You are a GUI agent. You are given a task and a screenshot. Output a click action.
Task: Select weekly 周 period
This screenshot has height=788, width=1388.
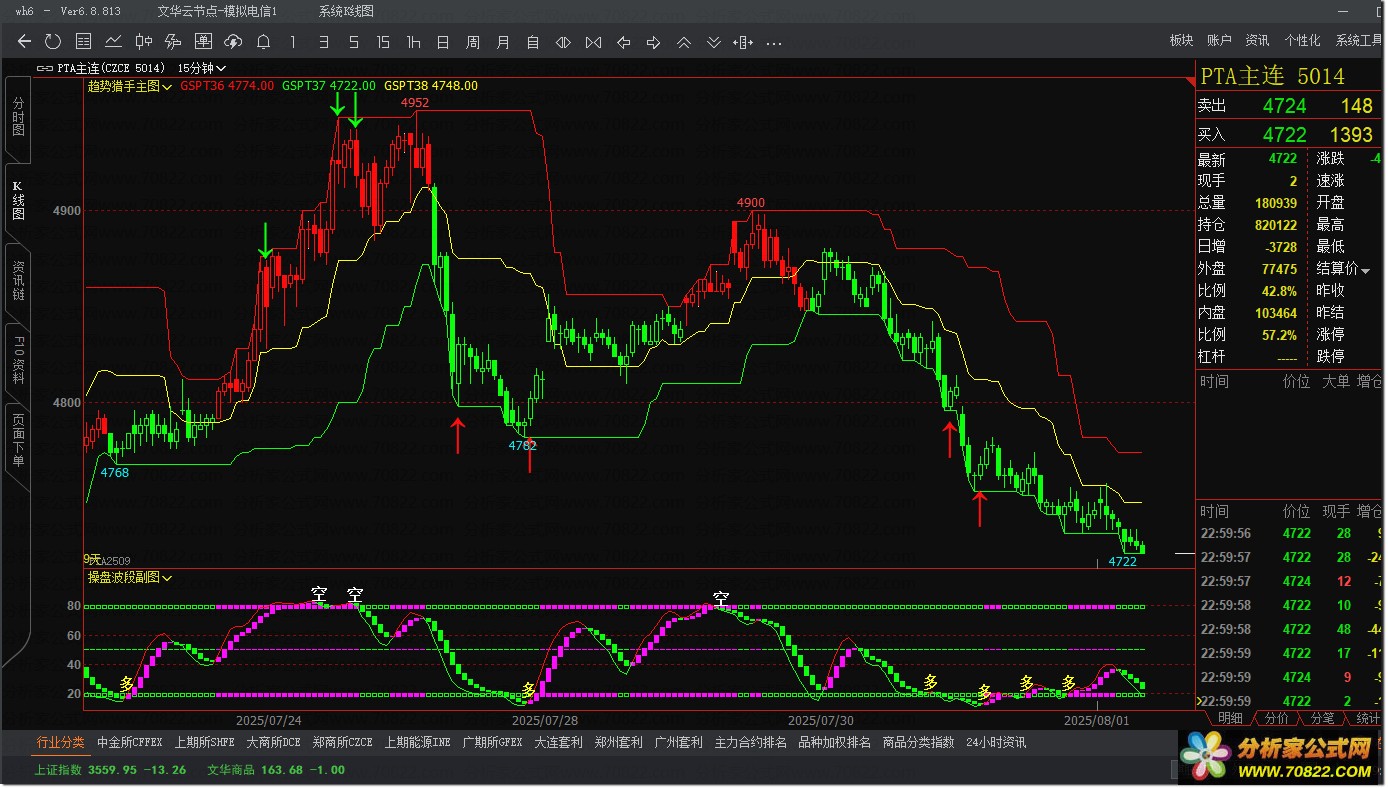click(473, 42)
